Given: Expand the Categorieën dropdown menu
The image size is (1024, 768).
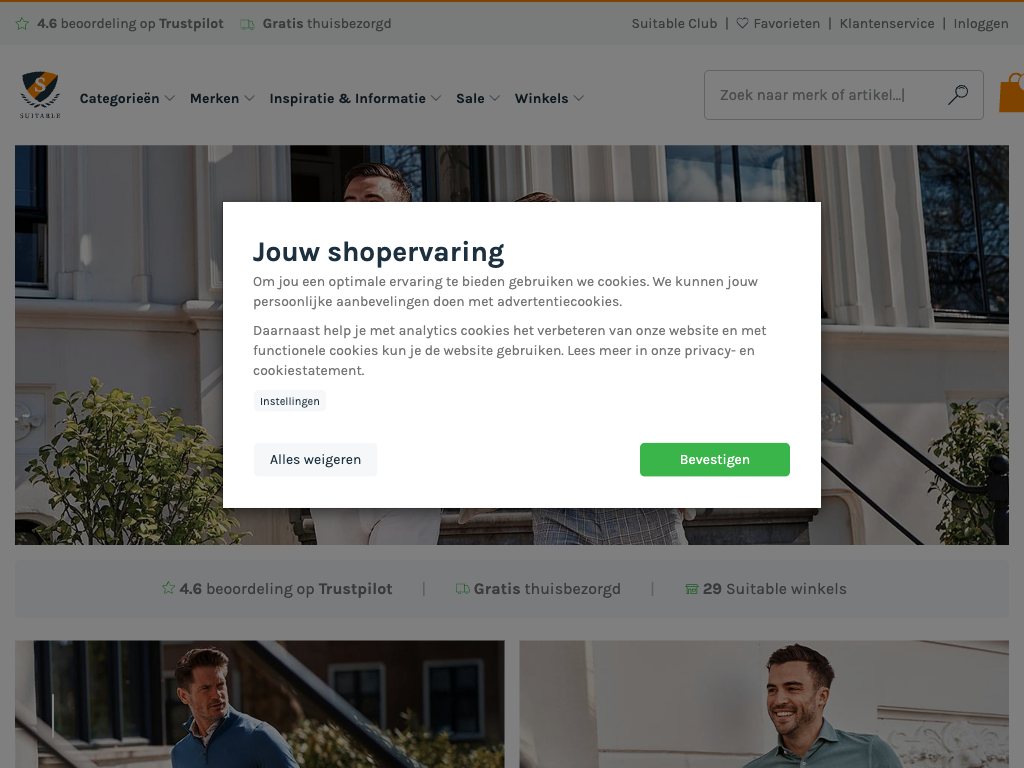Looking at the screenshot, I should point(127,99).
